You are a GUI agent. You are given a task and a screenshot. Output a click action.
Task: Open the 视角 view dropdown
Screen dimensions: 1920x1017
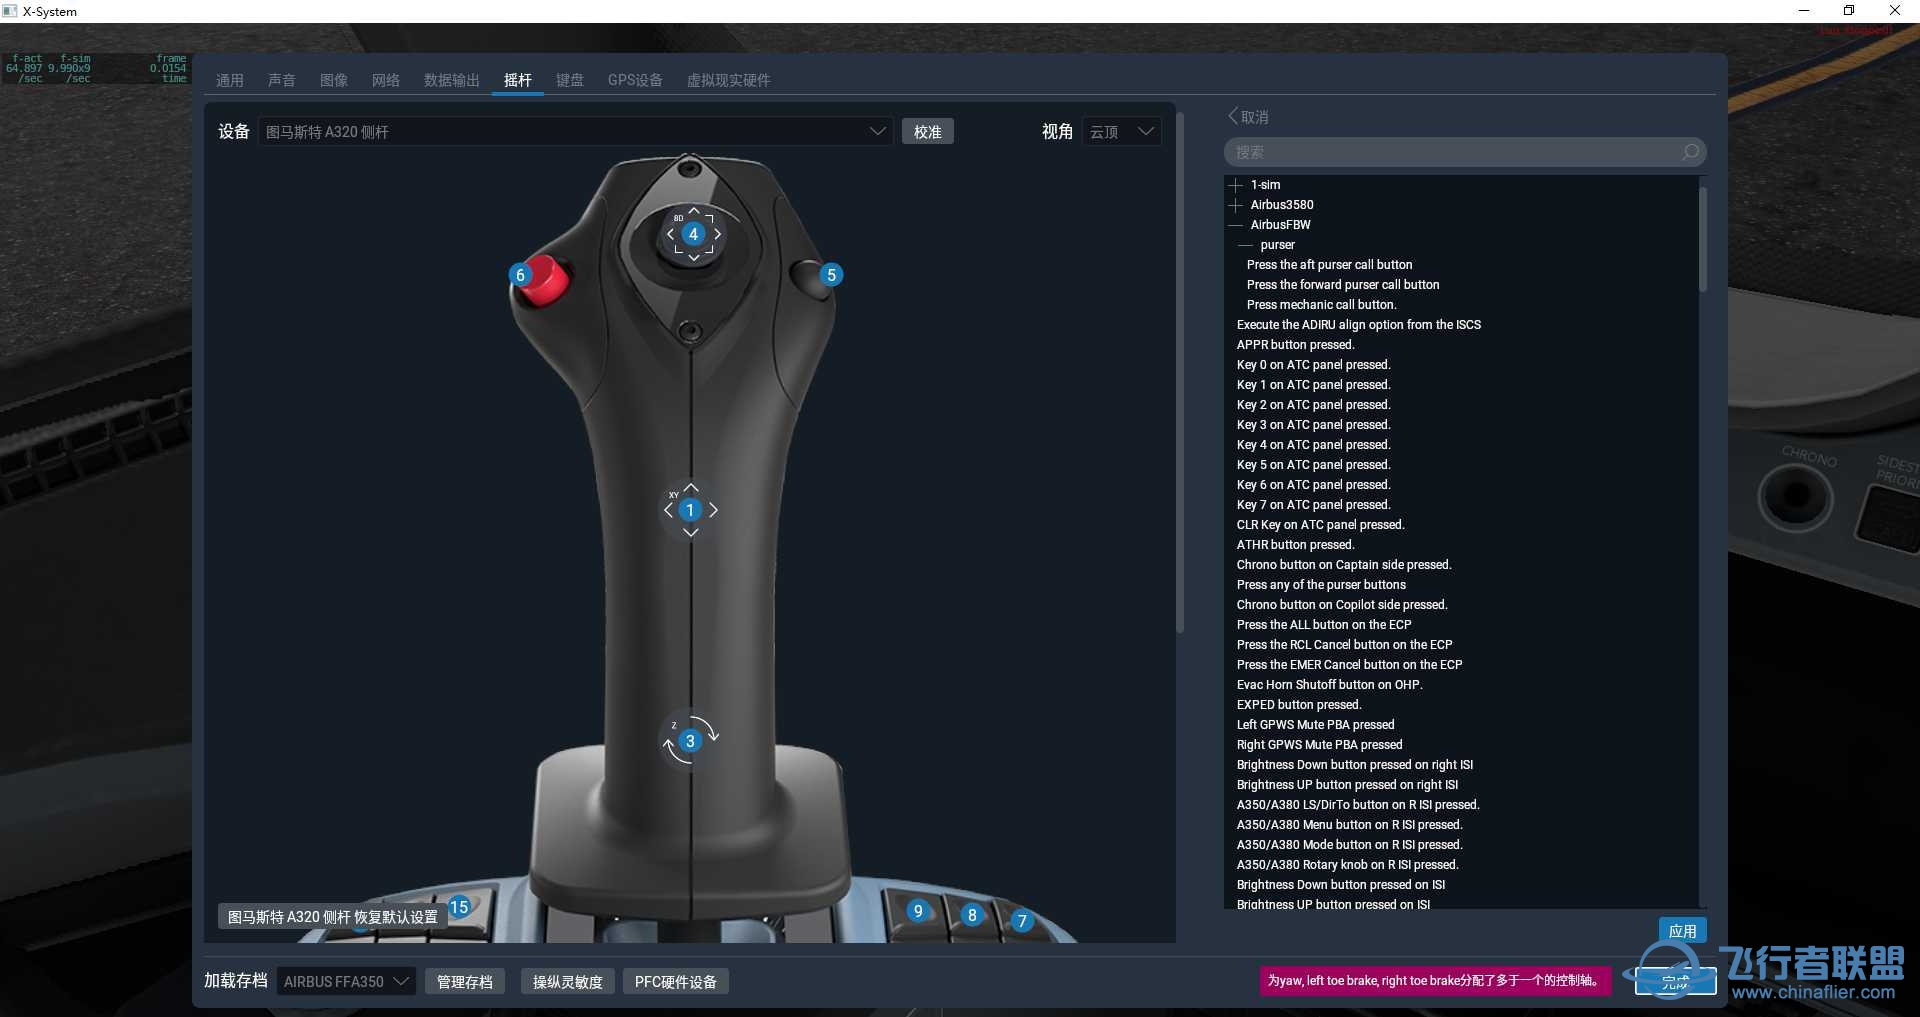click(1122, 132)
